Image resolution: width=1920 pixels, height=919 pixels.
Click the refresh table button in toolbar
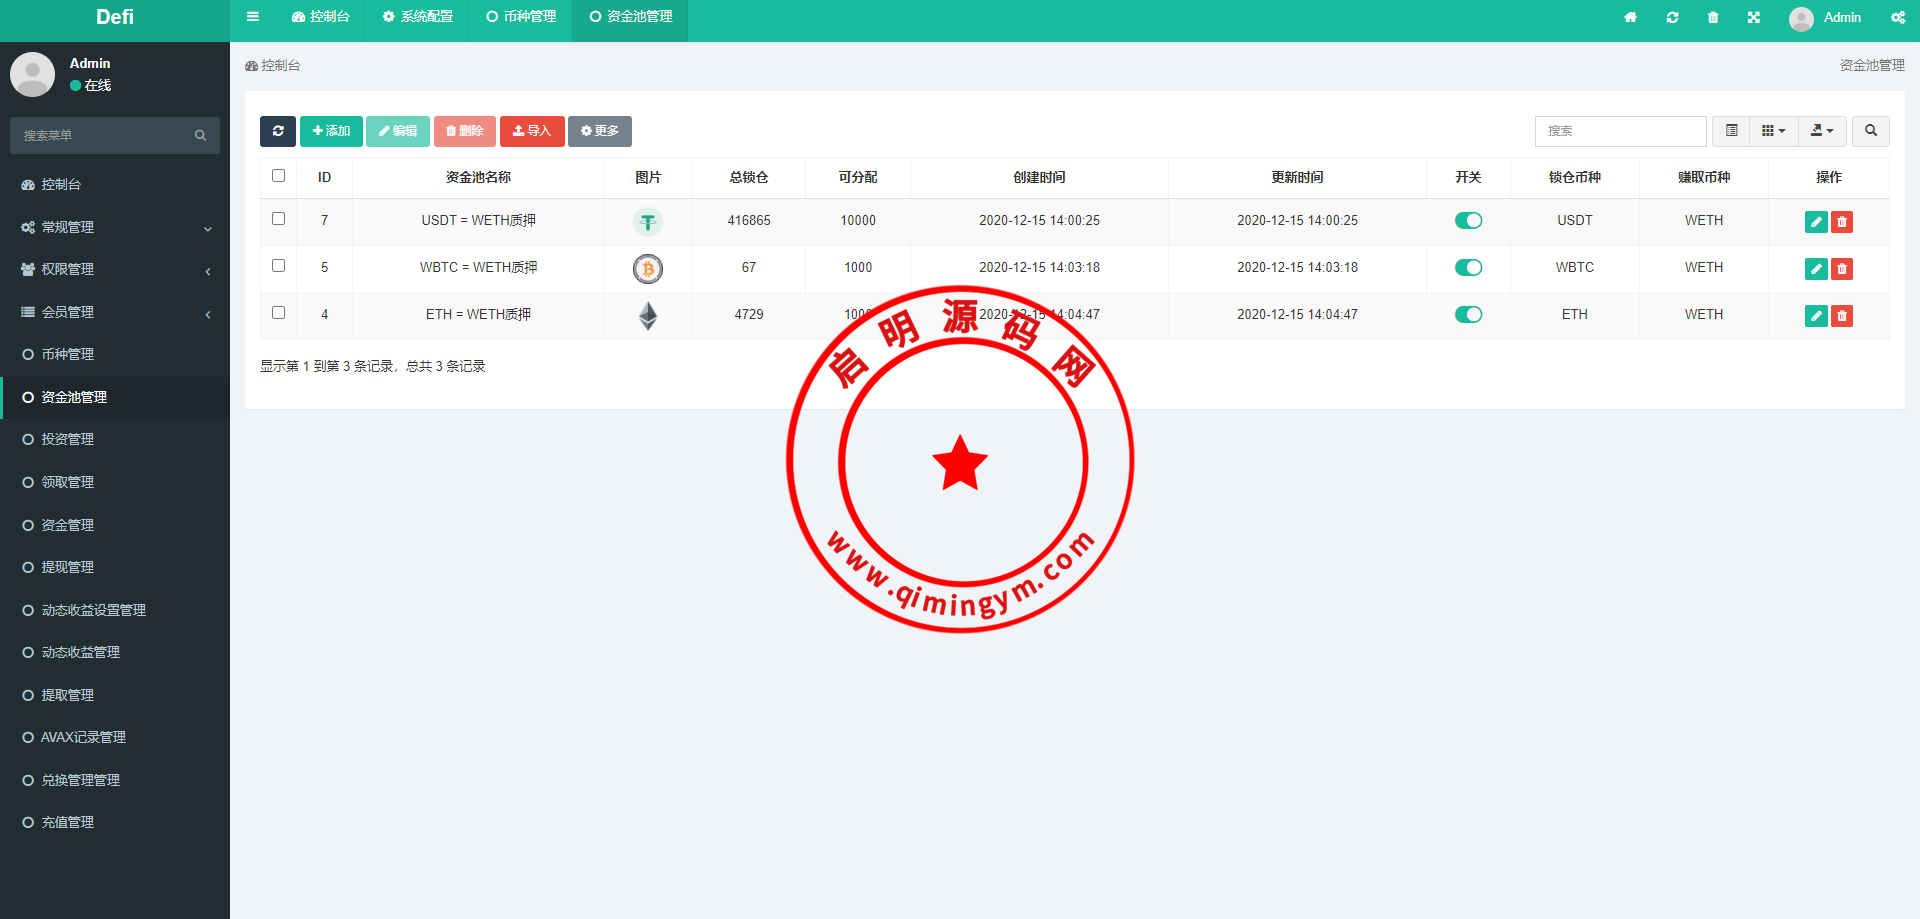click(278, 131)
